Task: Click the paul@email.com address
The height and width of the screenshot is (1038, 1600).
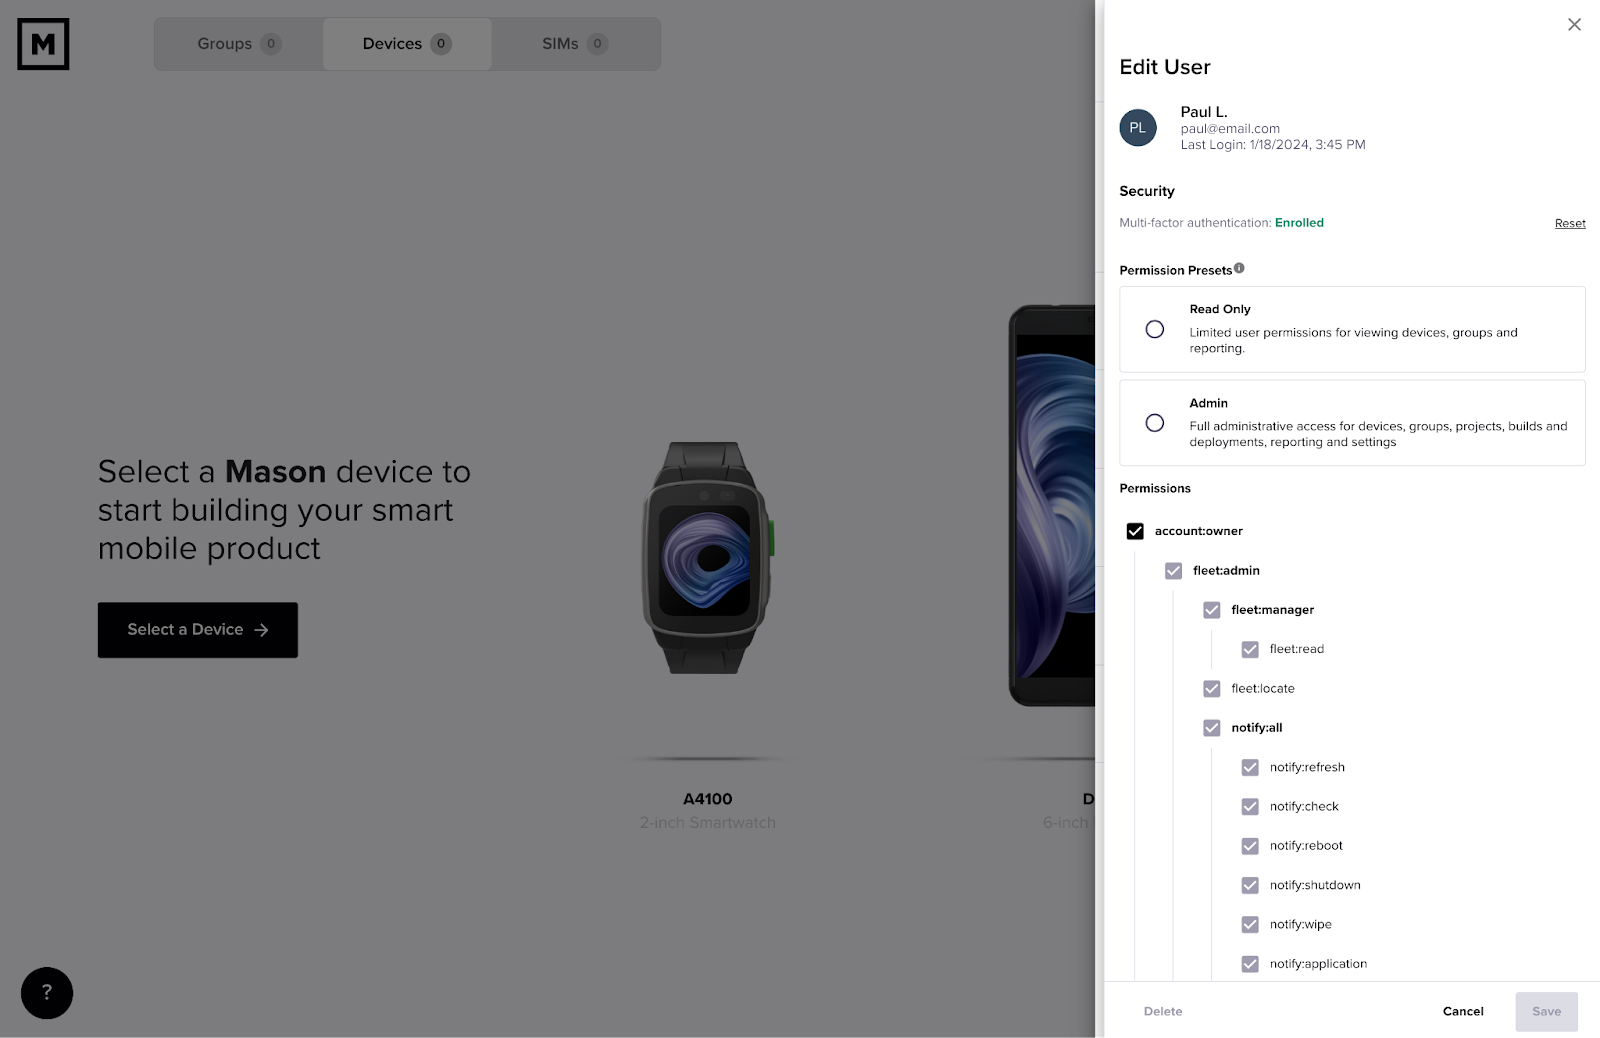Action: (1230, 129)
